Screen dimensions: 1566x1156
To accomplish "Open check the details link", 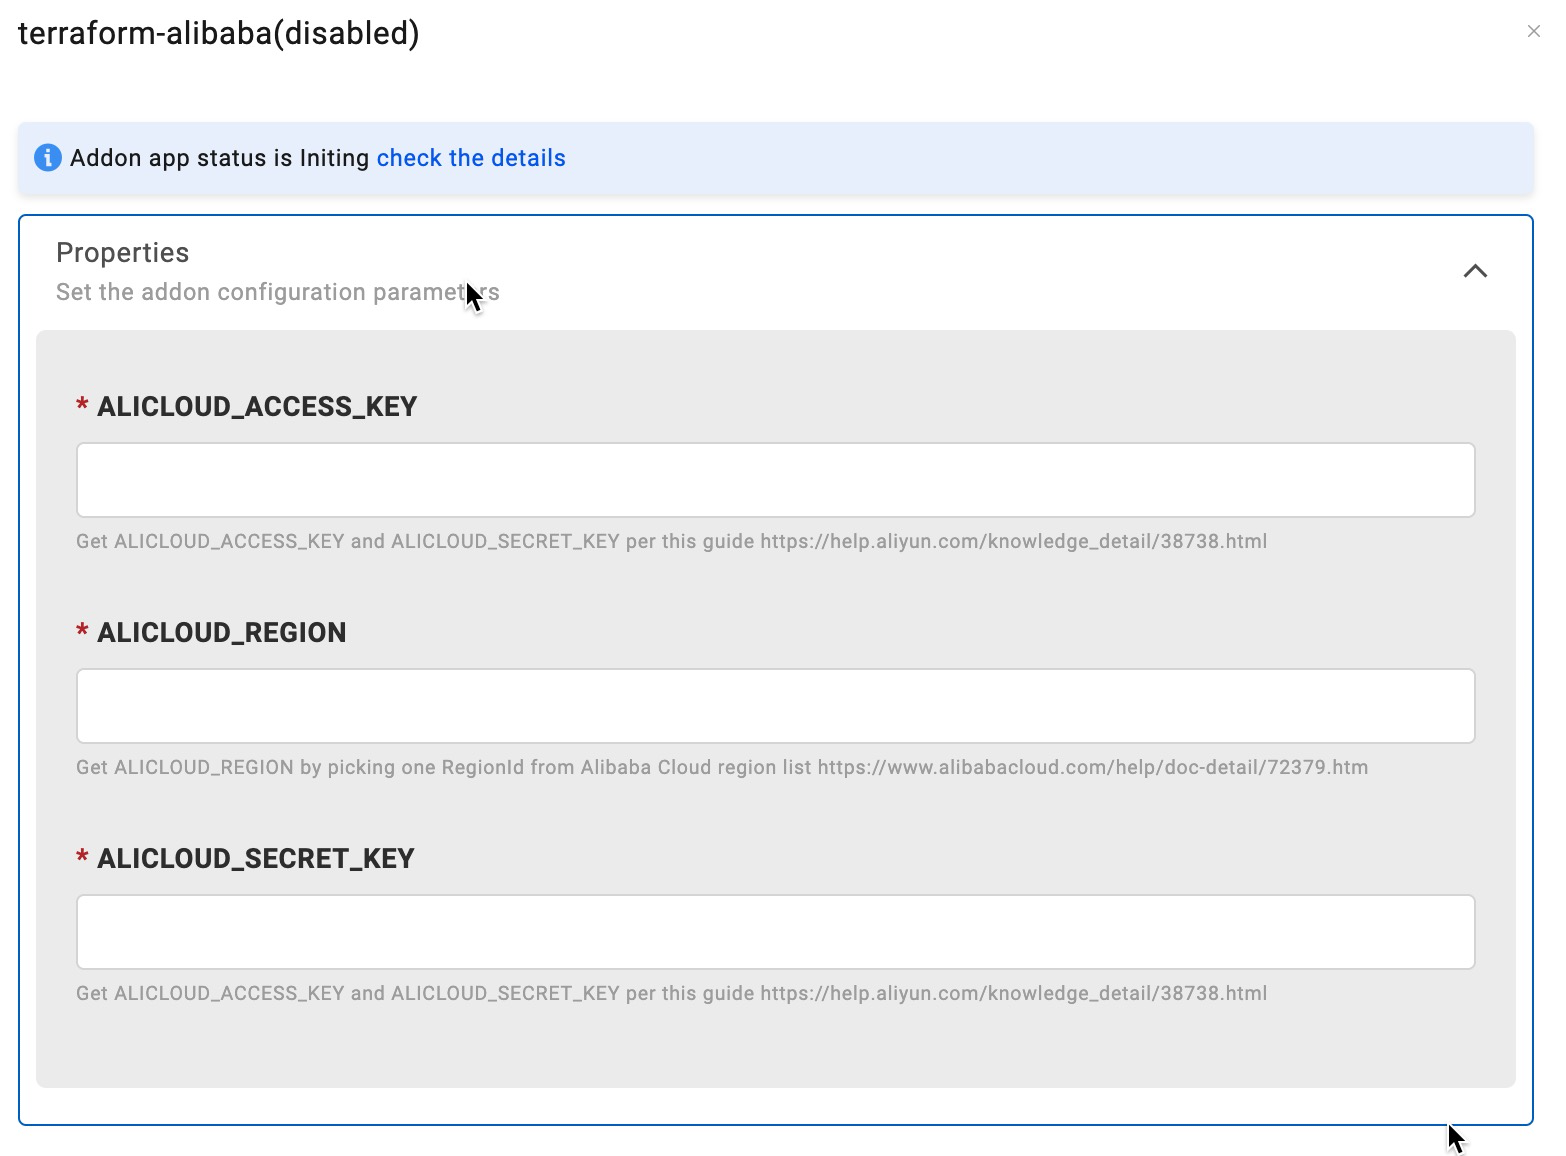I will point(470,157).
